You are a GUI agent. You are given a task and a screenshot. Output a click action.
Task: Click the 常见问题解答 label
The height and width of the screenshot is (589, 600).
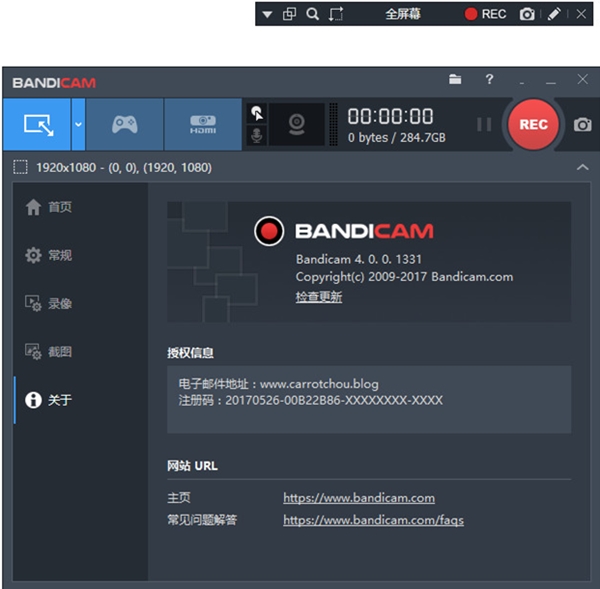coord(202,520)
